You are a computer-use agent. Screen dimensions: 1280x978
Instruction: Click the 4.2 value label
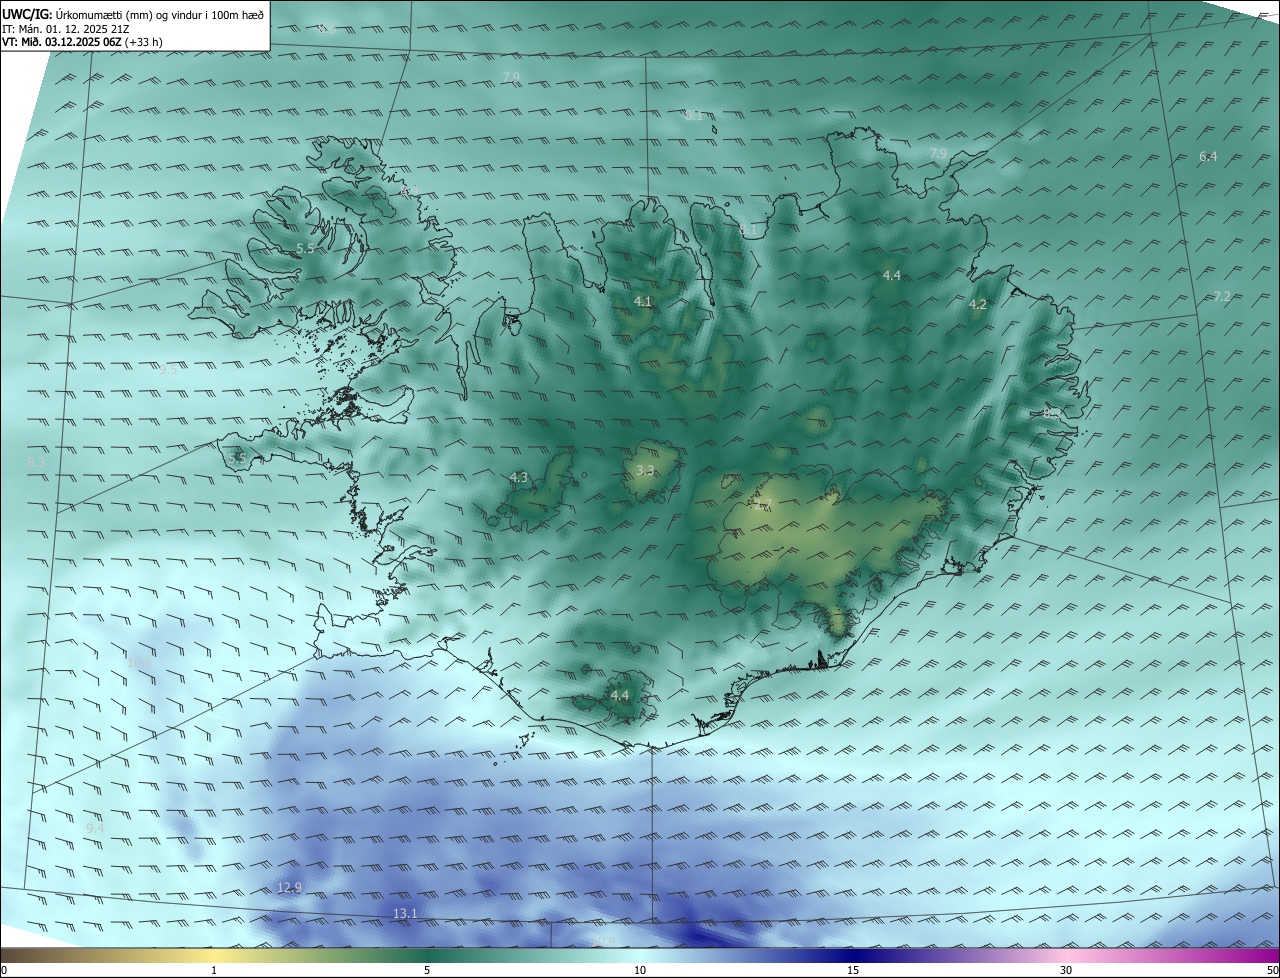coord(978,305)
